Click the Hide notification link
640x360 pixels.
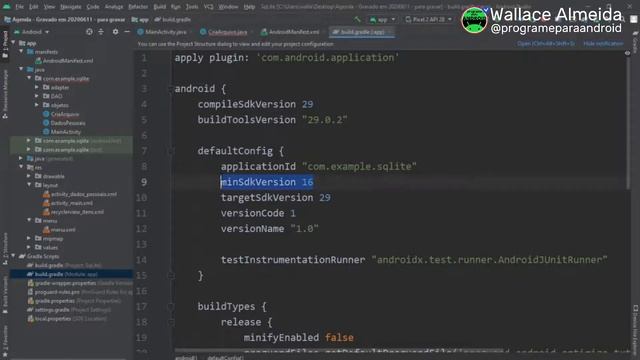pos(603,43)
